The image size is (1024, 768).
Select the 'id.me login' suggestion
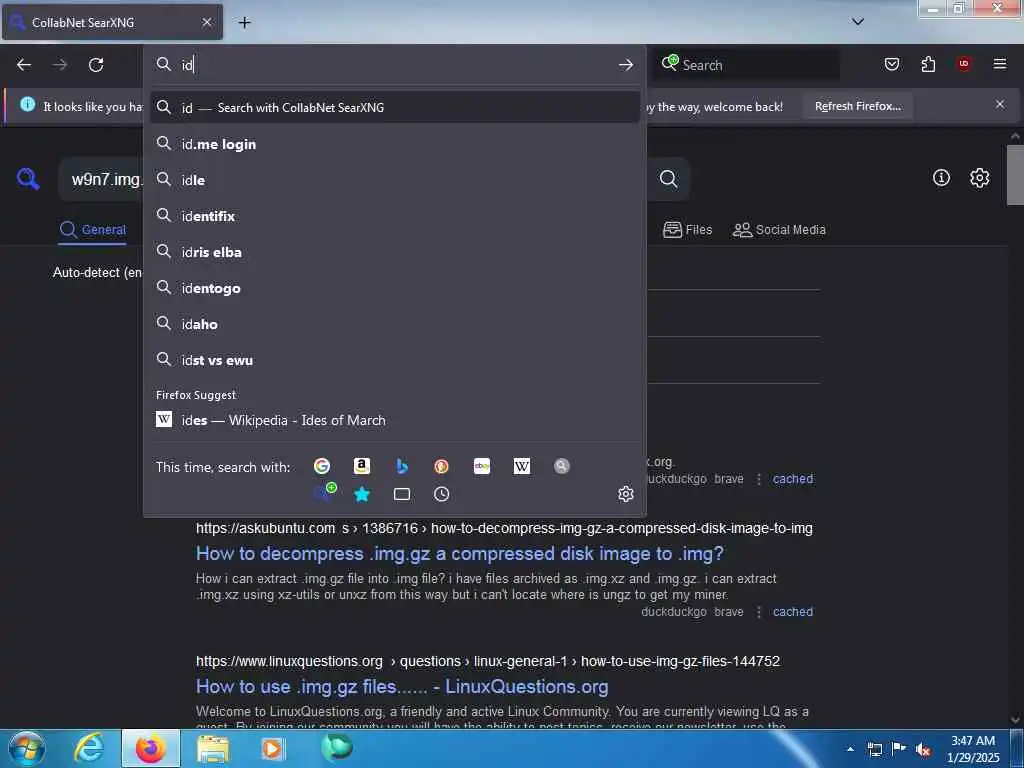point(394,144)
